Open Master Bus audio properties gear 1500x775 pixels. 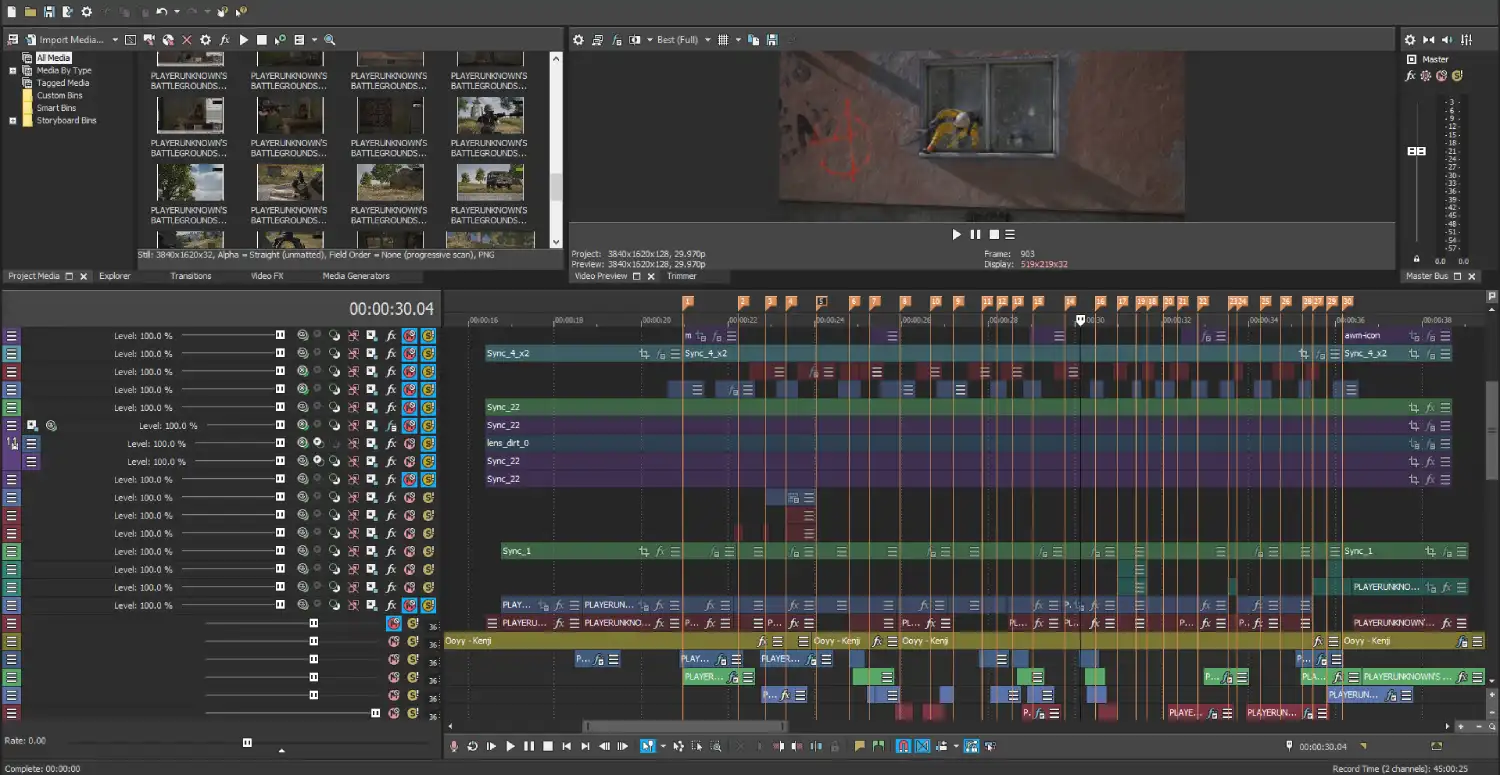click(1410, 40)
